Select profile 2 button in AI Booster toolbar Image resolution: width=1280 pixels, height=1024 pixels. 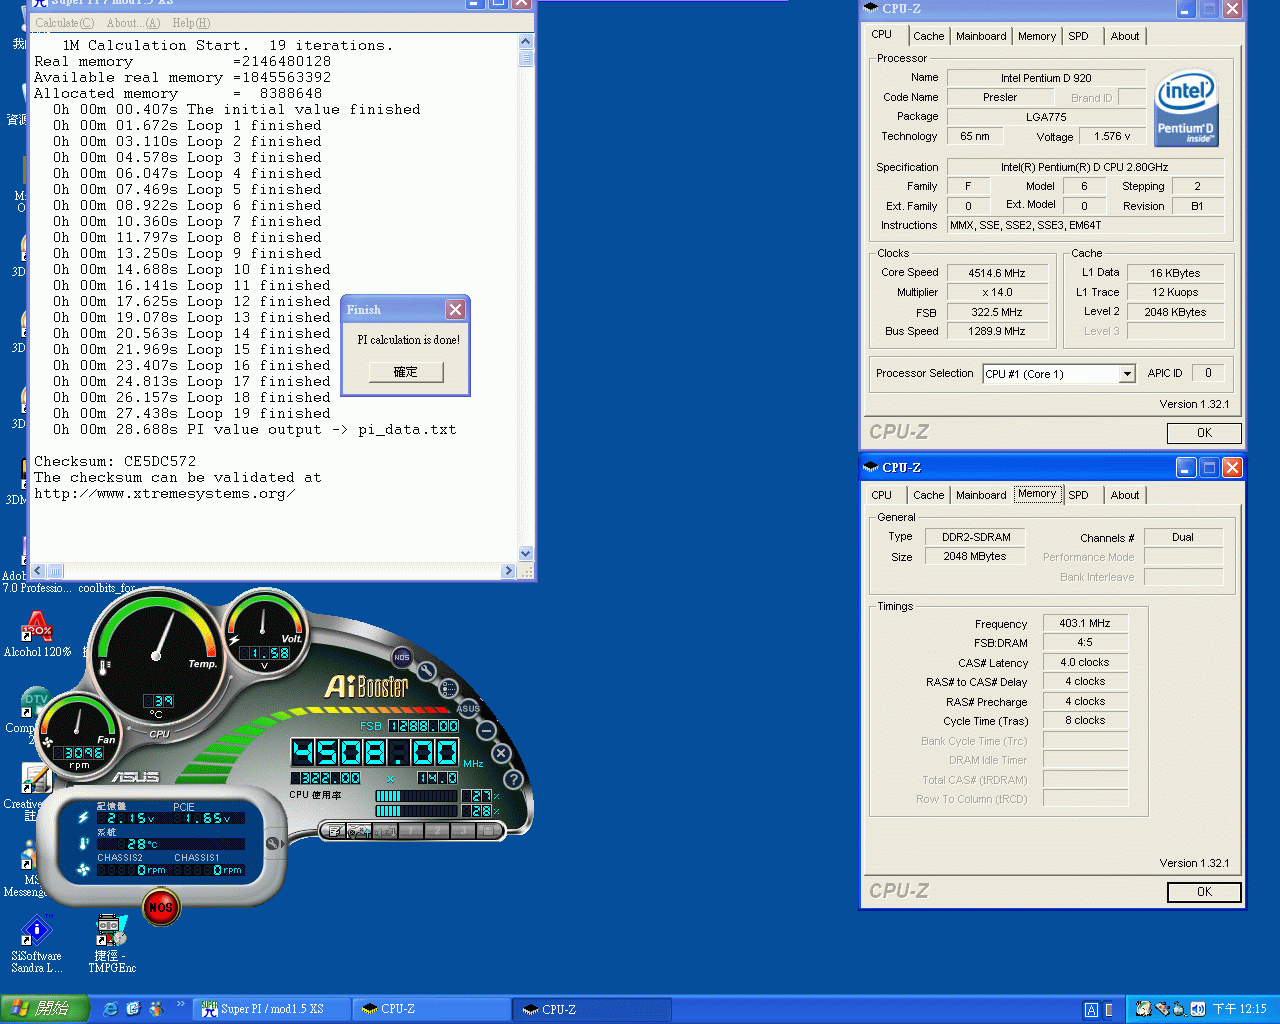pyautogui.click(x=436, y=831)
